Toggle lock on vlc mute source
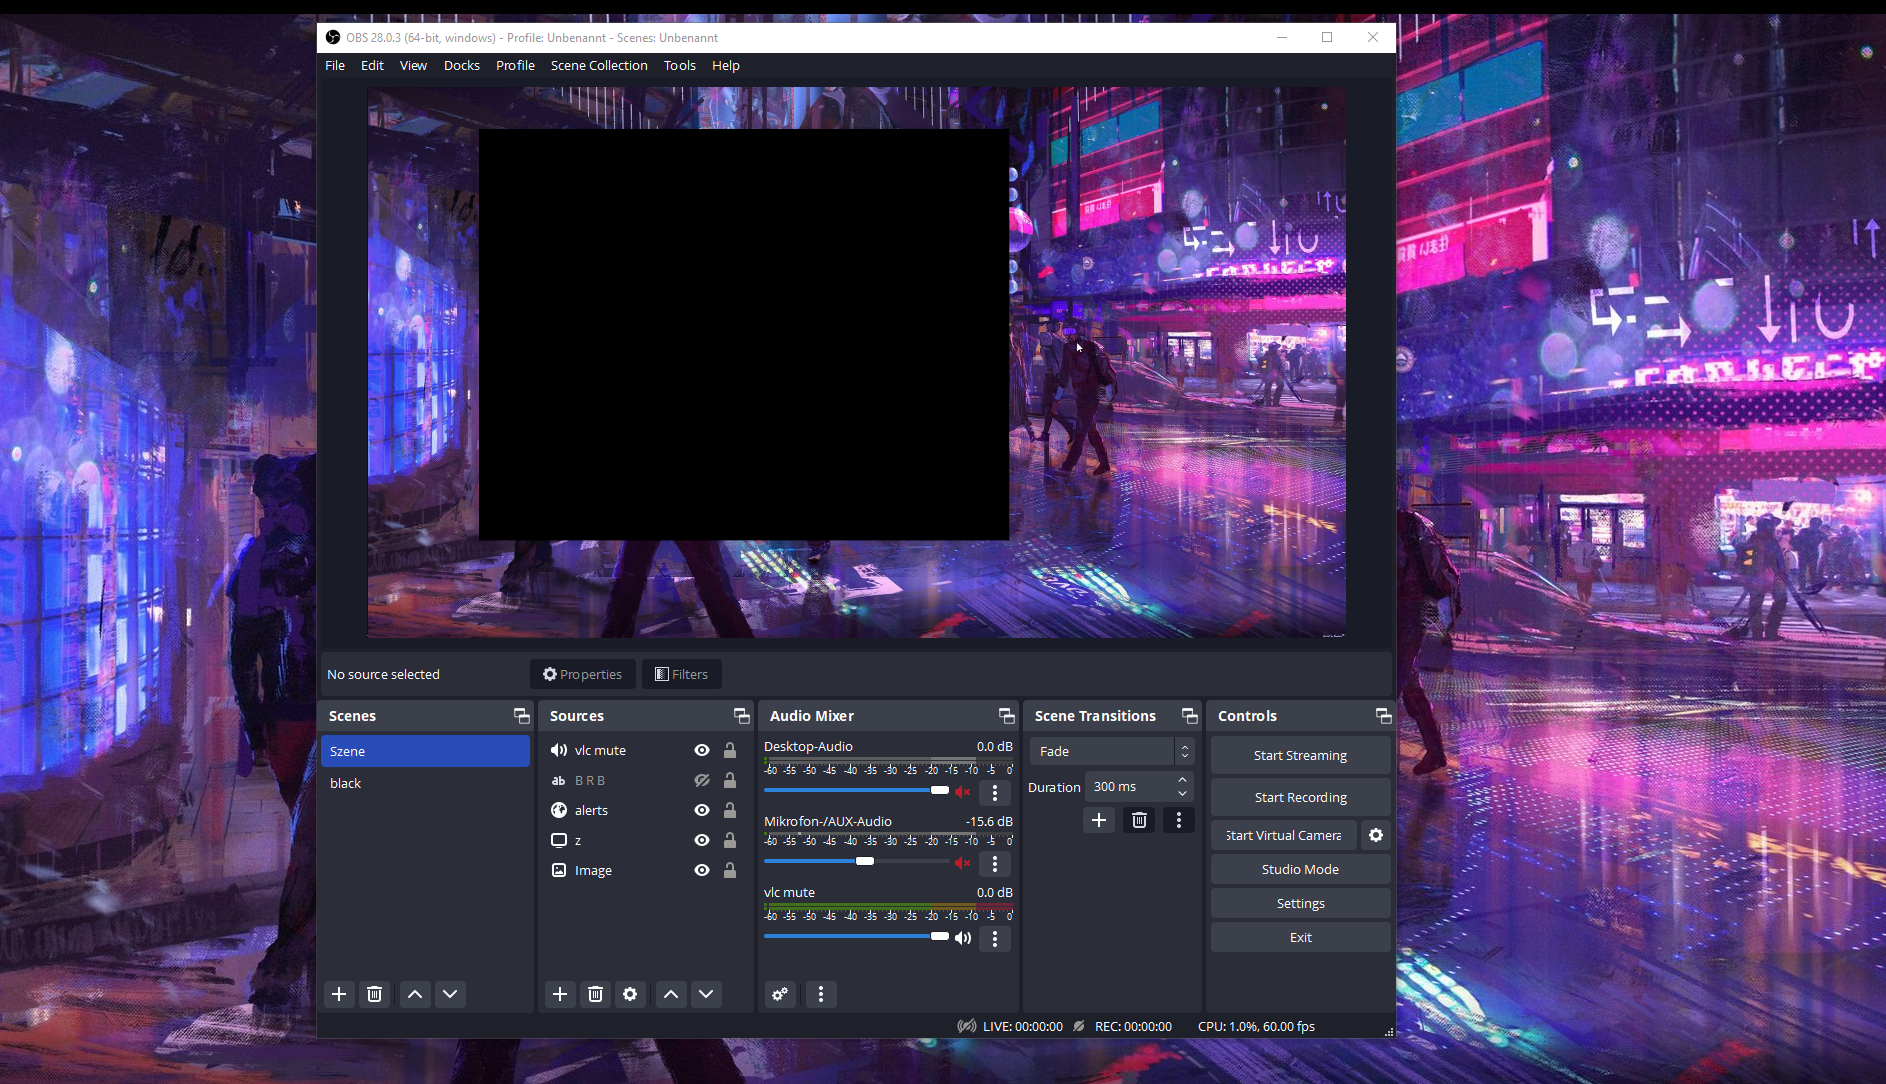 pyautogui.click(x=730, y=750)
